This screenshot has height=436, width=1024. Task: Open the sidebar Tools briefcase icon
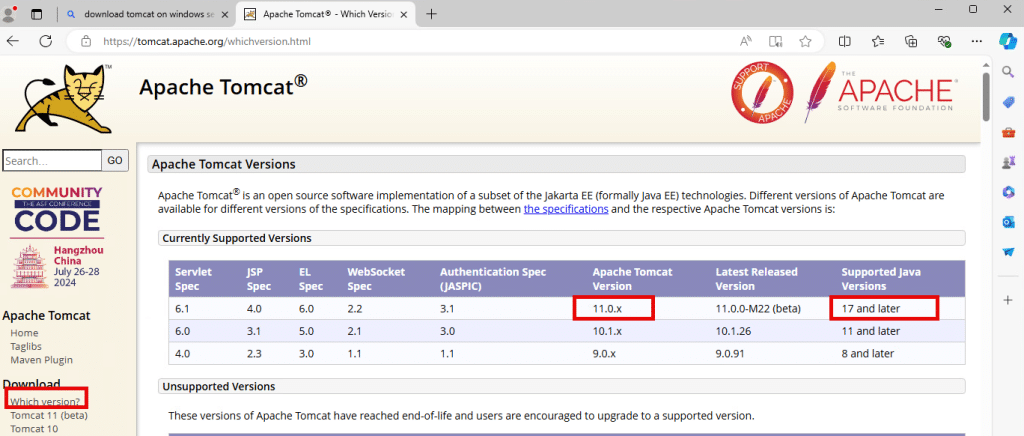point(1008,132)
